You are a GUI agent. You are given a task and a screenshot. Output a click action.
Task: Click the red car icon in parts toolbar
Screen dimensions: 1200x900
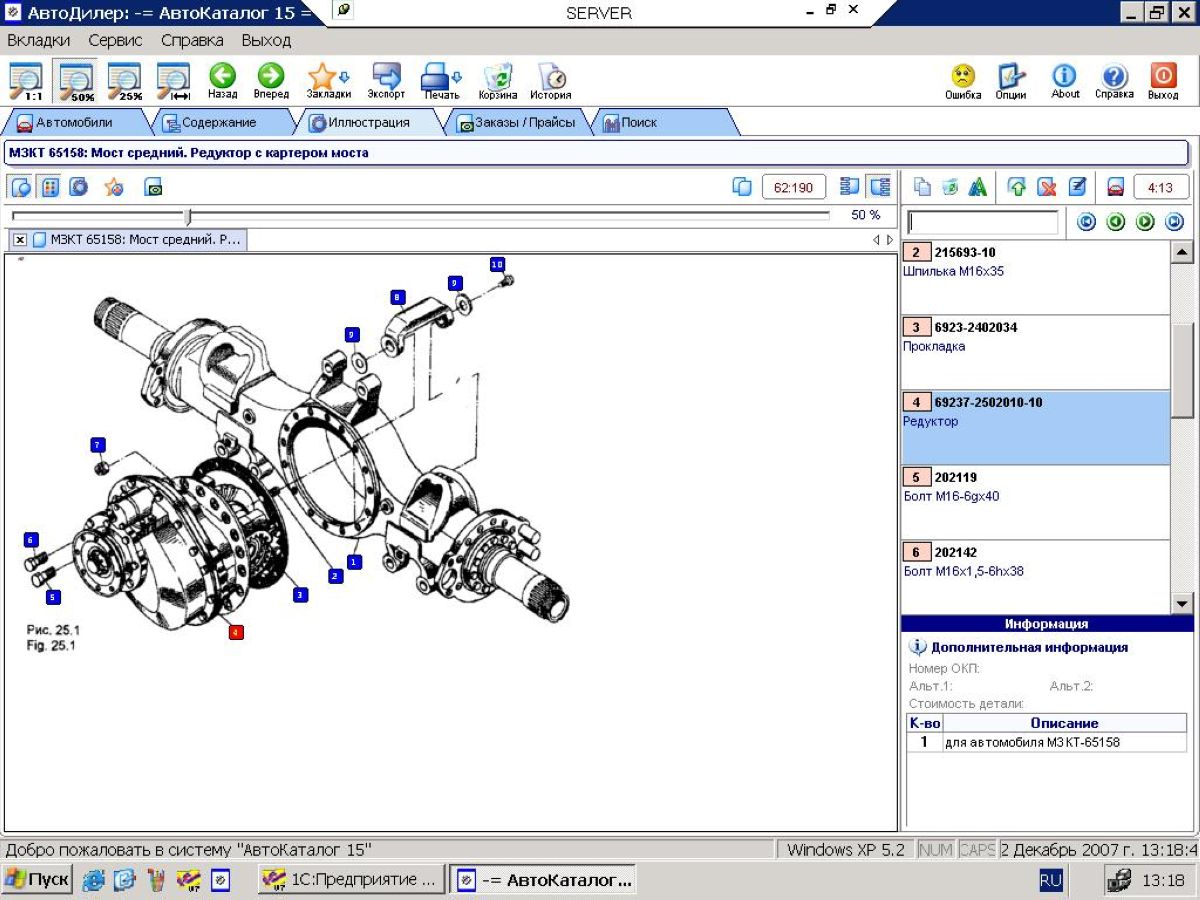click(x=1115, y=187)
